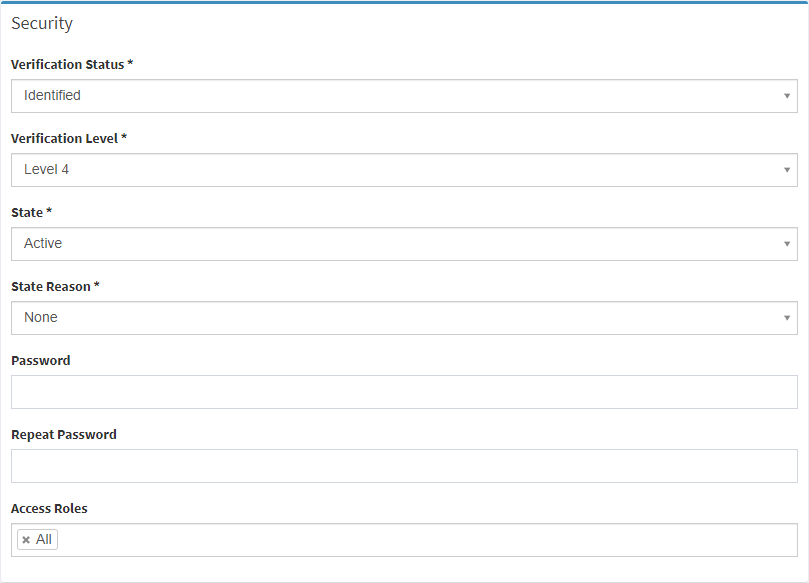
Task: Expand the dropdown showing Active
Action: pyautogui.click(x=400, y=244)
